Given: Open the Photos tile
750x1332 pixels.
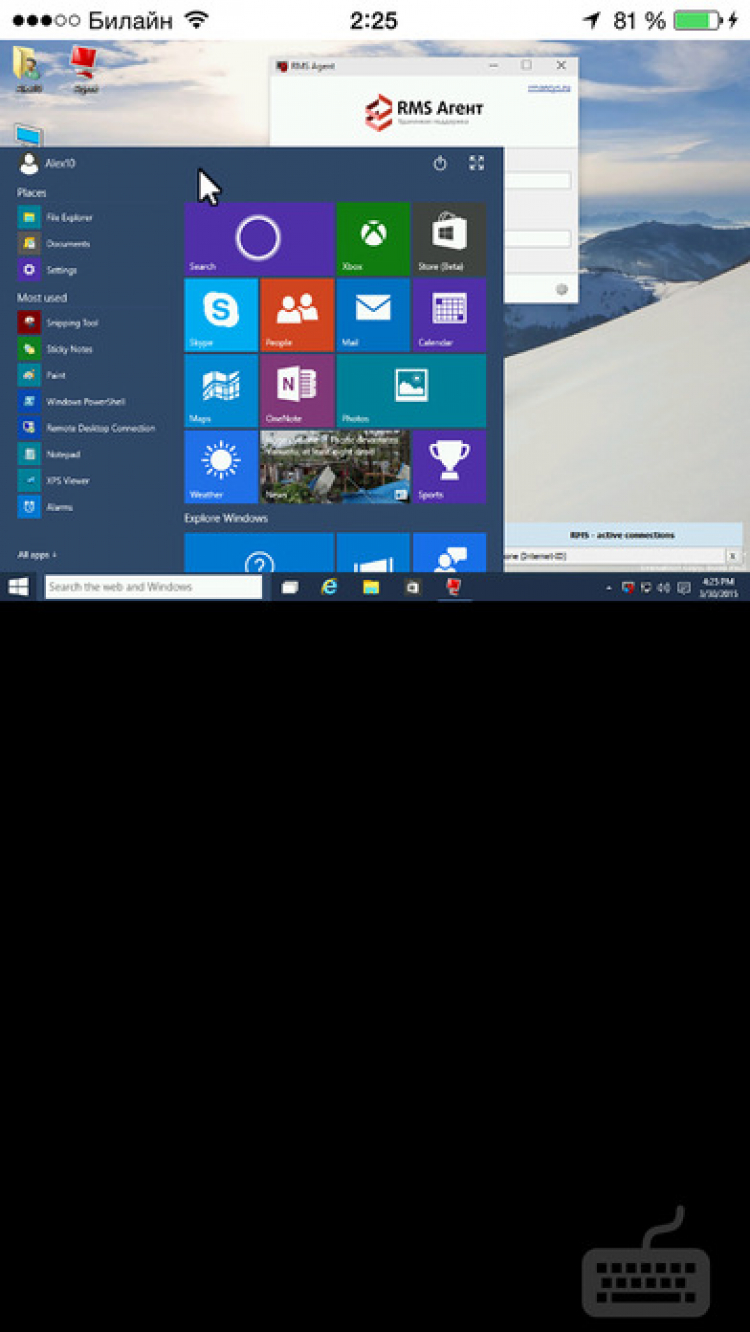Looking at the screenshot, I should [x=411, y=391].
